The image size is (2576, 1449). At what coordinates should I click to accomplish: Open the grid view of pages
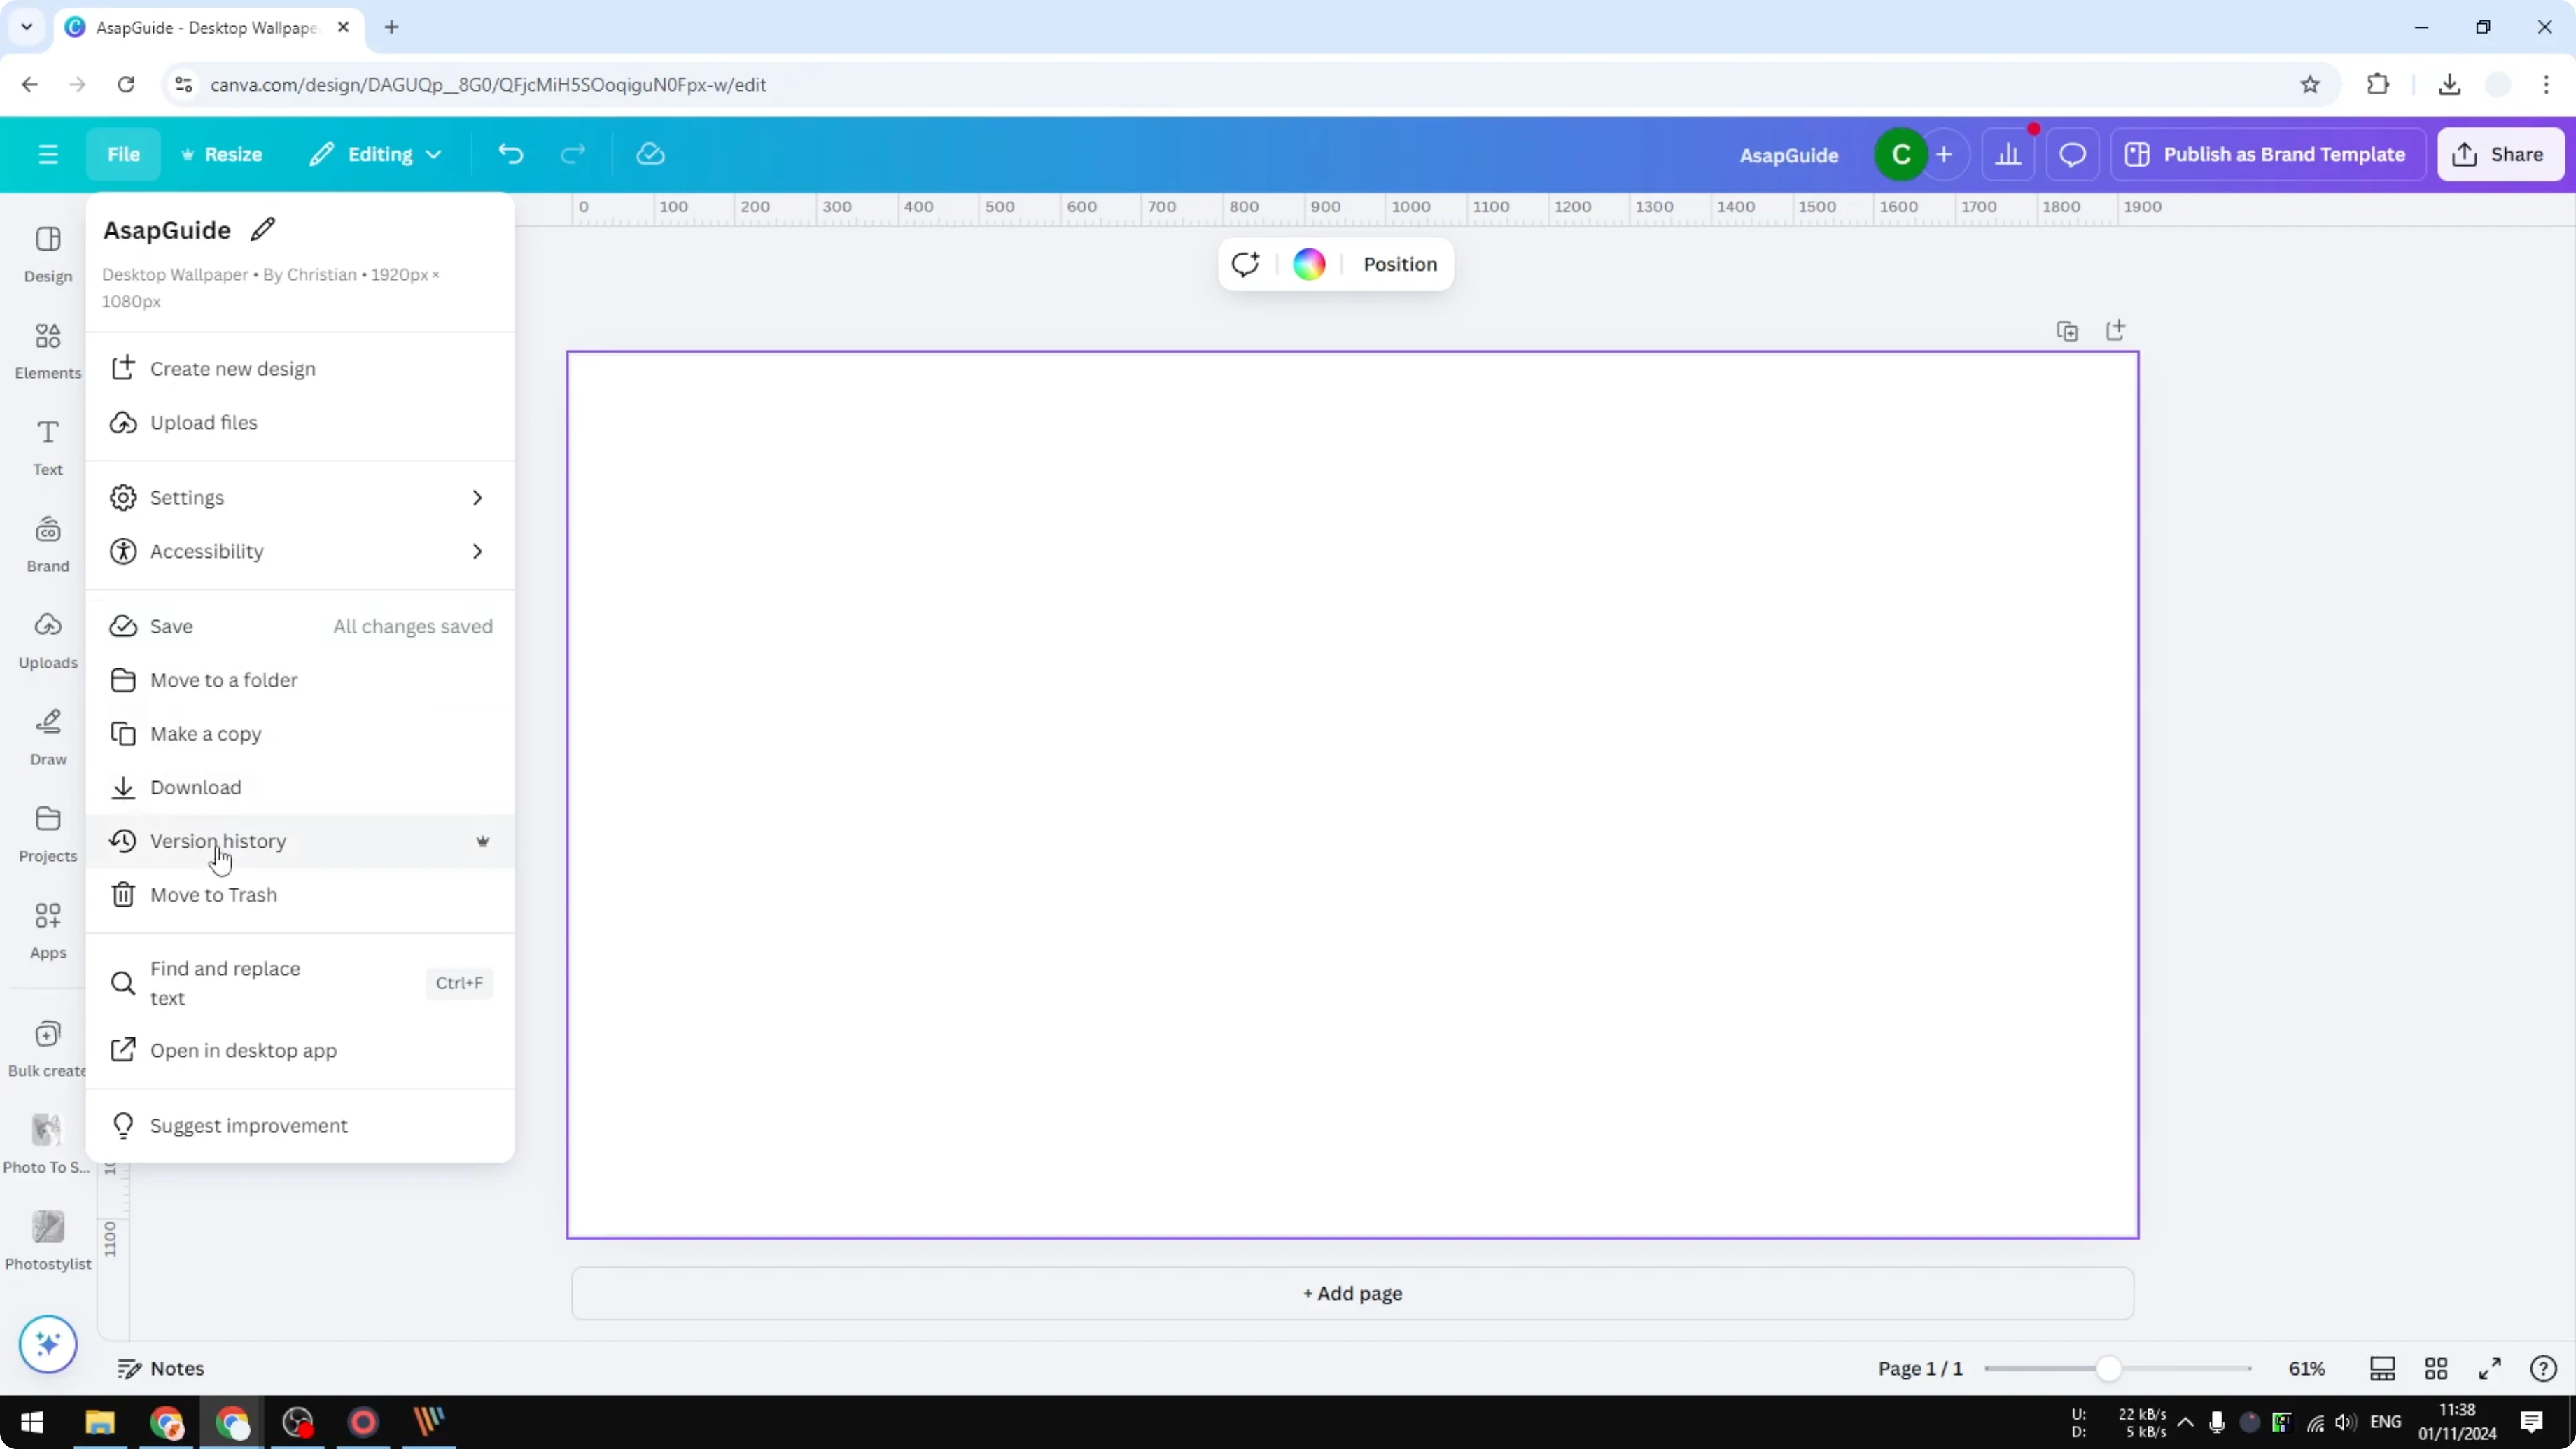coord(2436,1368)
